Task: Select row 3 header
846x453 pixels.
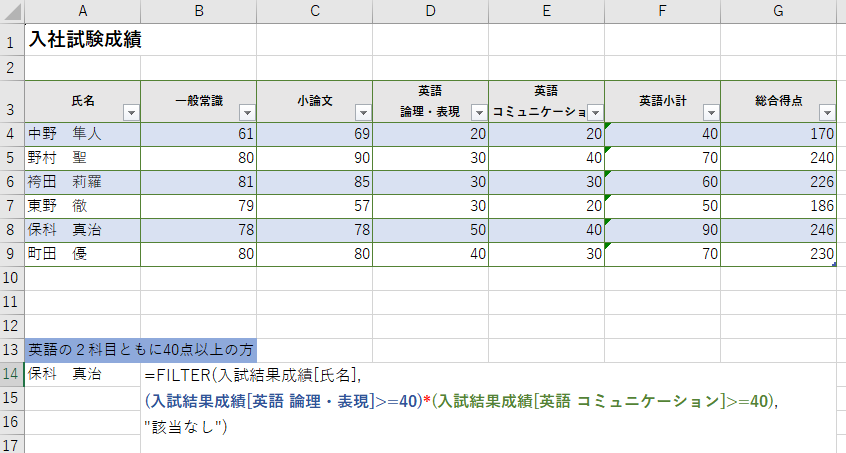Action: (12, 101)
